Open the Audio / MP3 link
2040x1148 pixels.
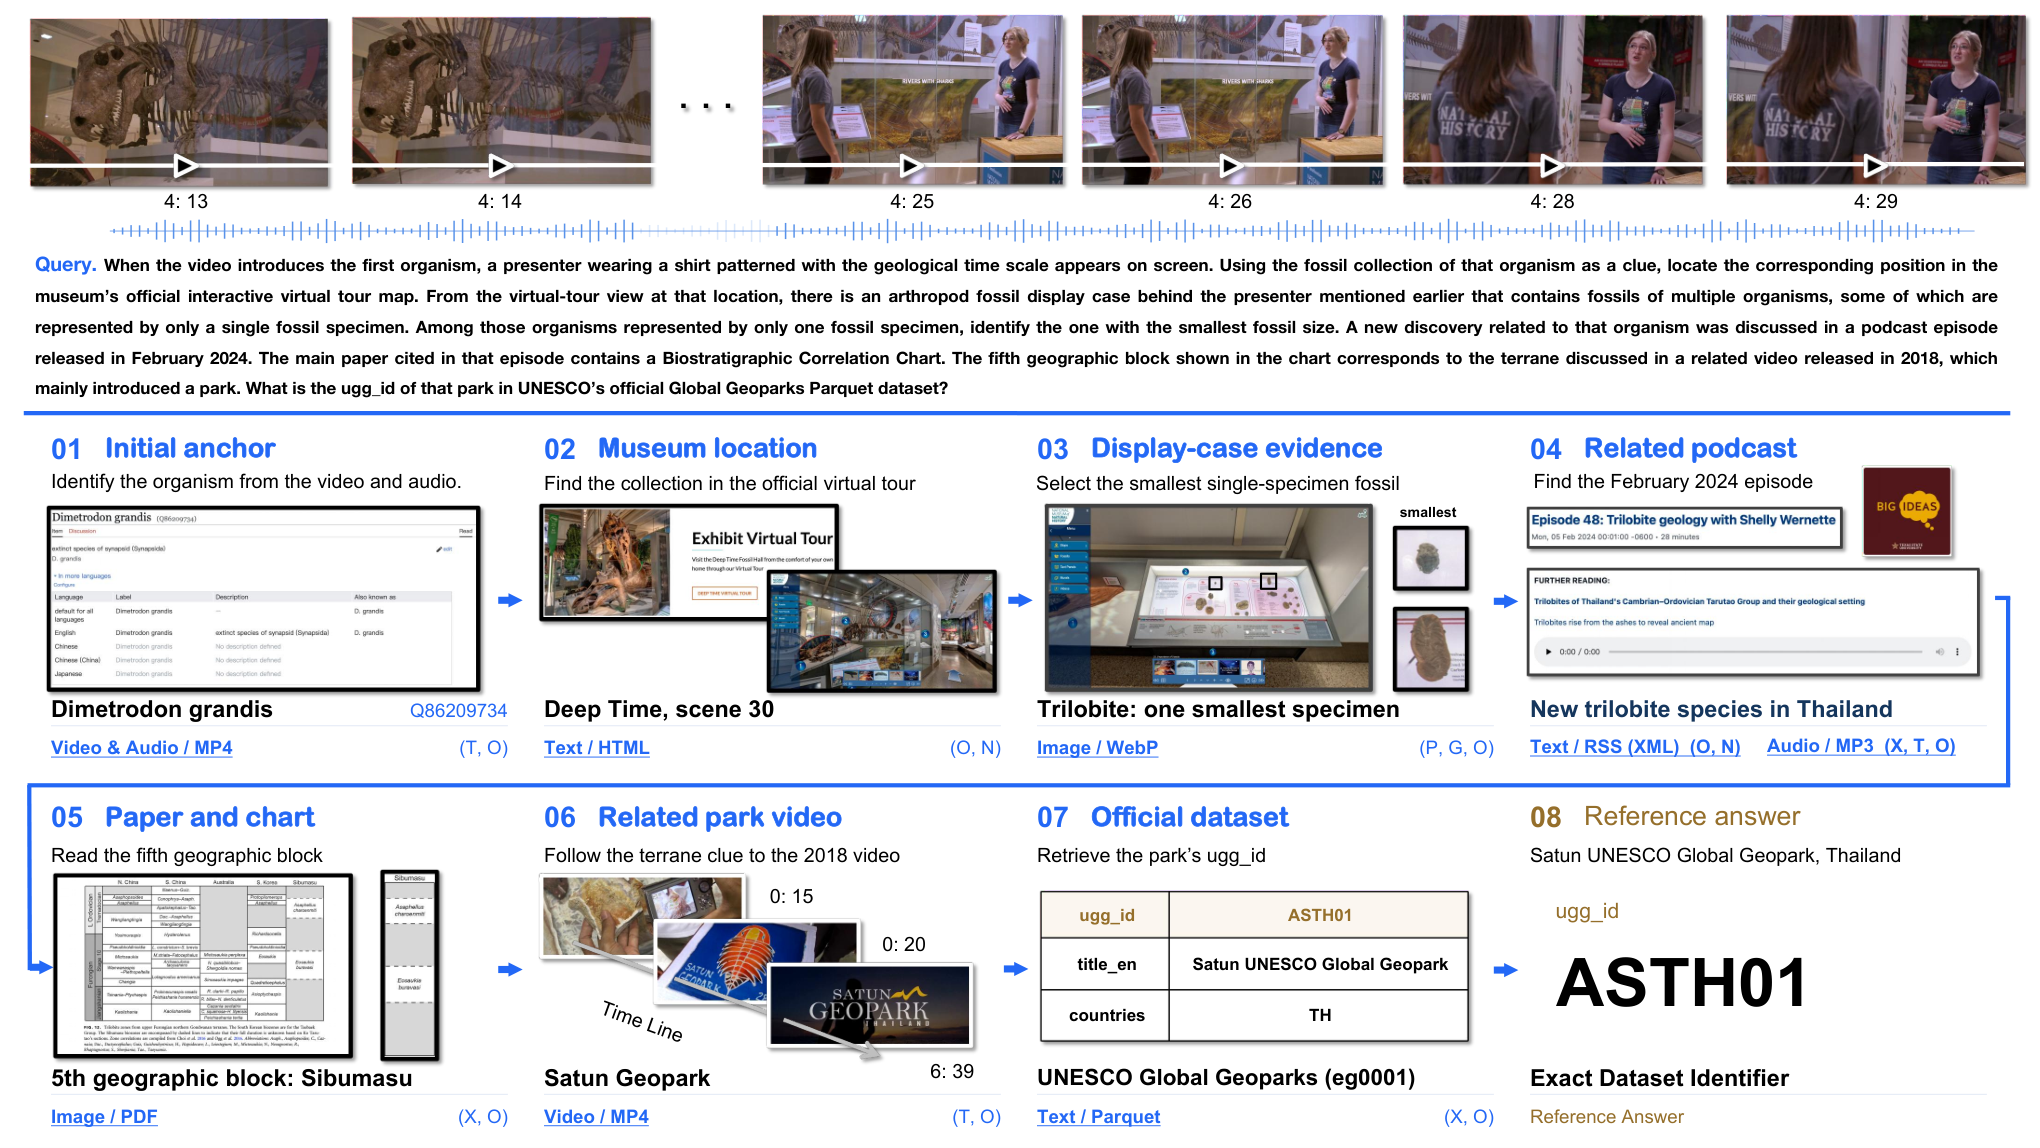click(1861, 745)
